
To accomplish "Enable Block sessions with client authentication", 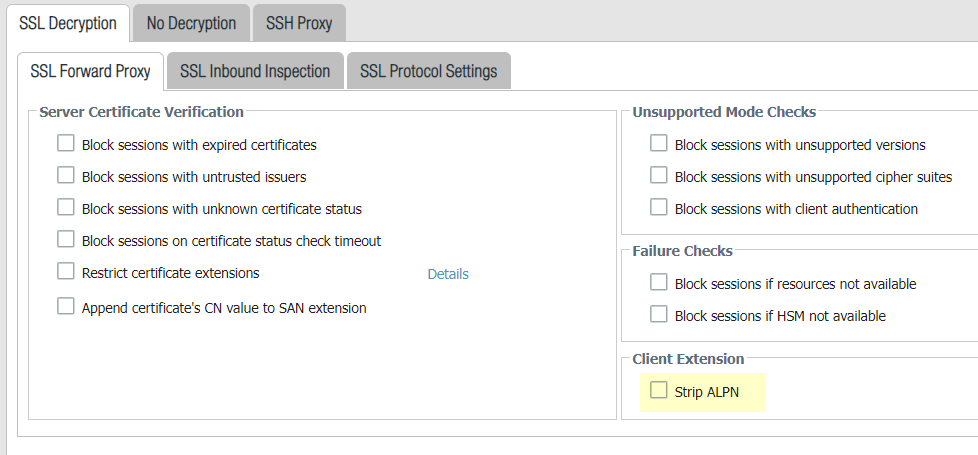I will click(x=659, y=208).
